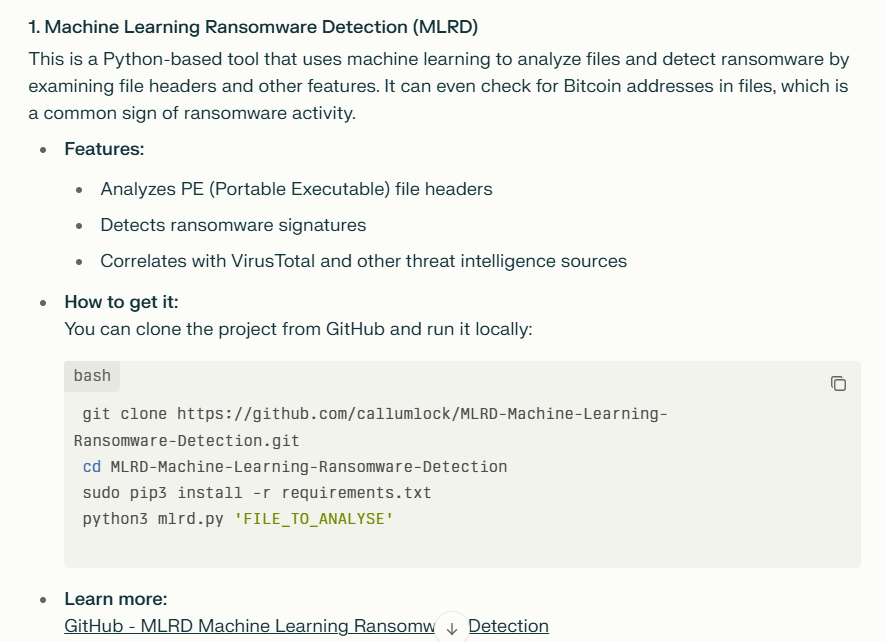The image size is (886, 642).
Task: Click the 'How to get it' label
Action: [121, 302]
